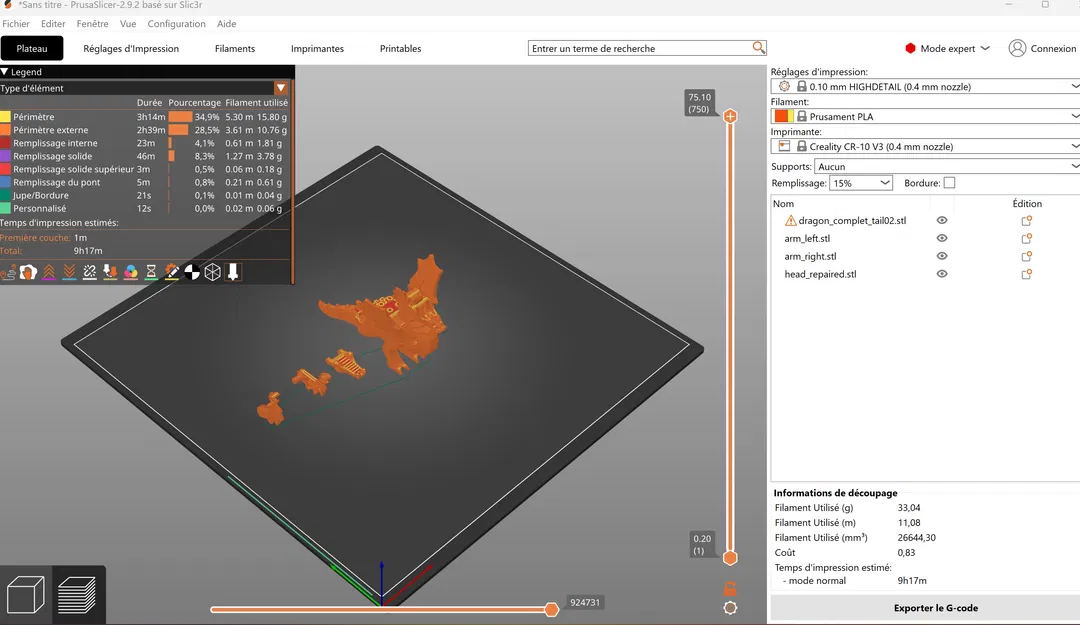Switch to 3D editor view cube icon
Image resolution: width=1080 pixels, height=625 pixels.
(25, 594)
